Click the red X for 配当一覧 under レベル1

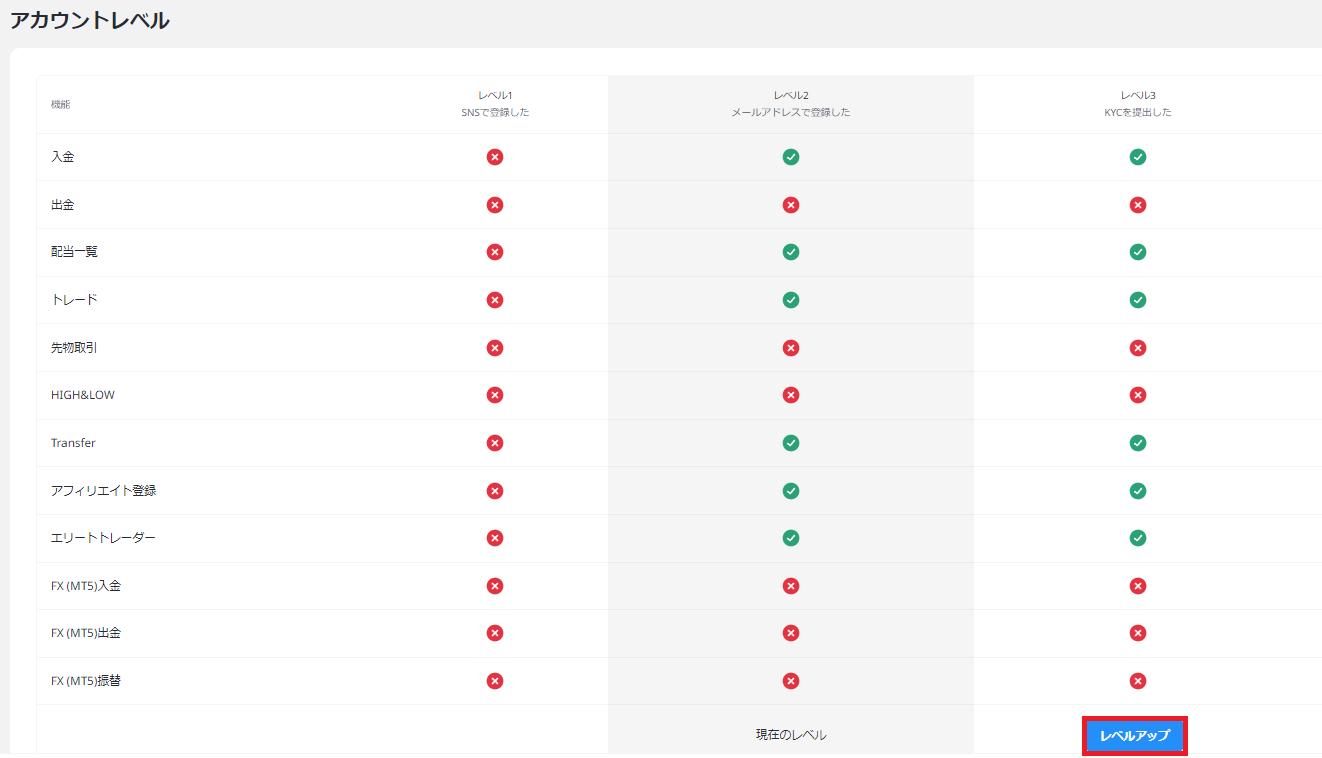[494, 252]
